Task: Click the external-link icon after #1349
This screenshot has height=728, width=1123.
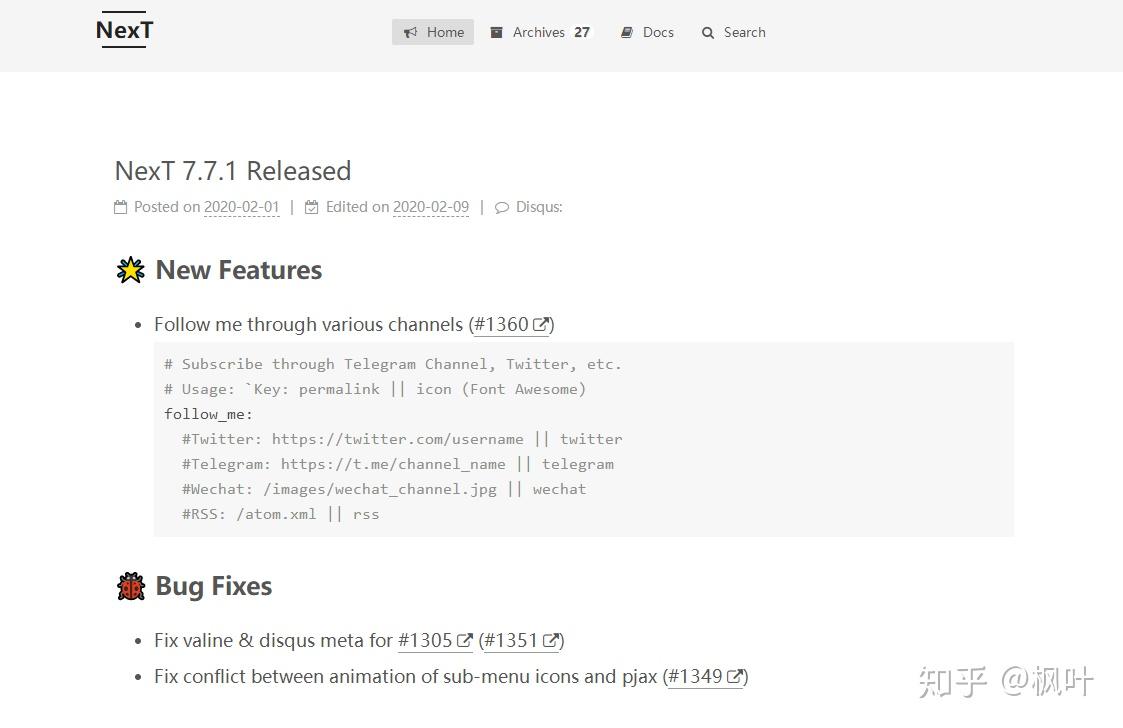Action: coord(734,677)
